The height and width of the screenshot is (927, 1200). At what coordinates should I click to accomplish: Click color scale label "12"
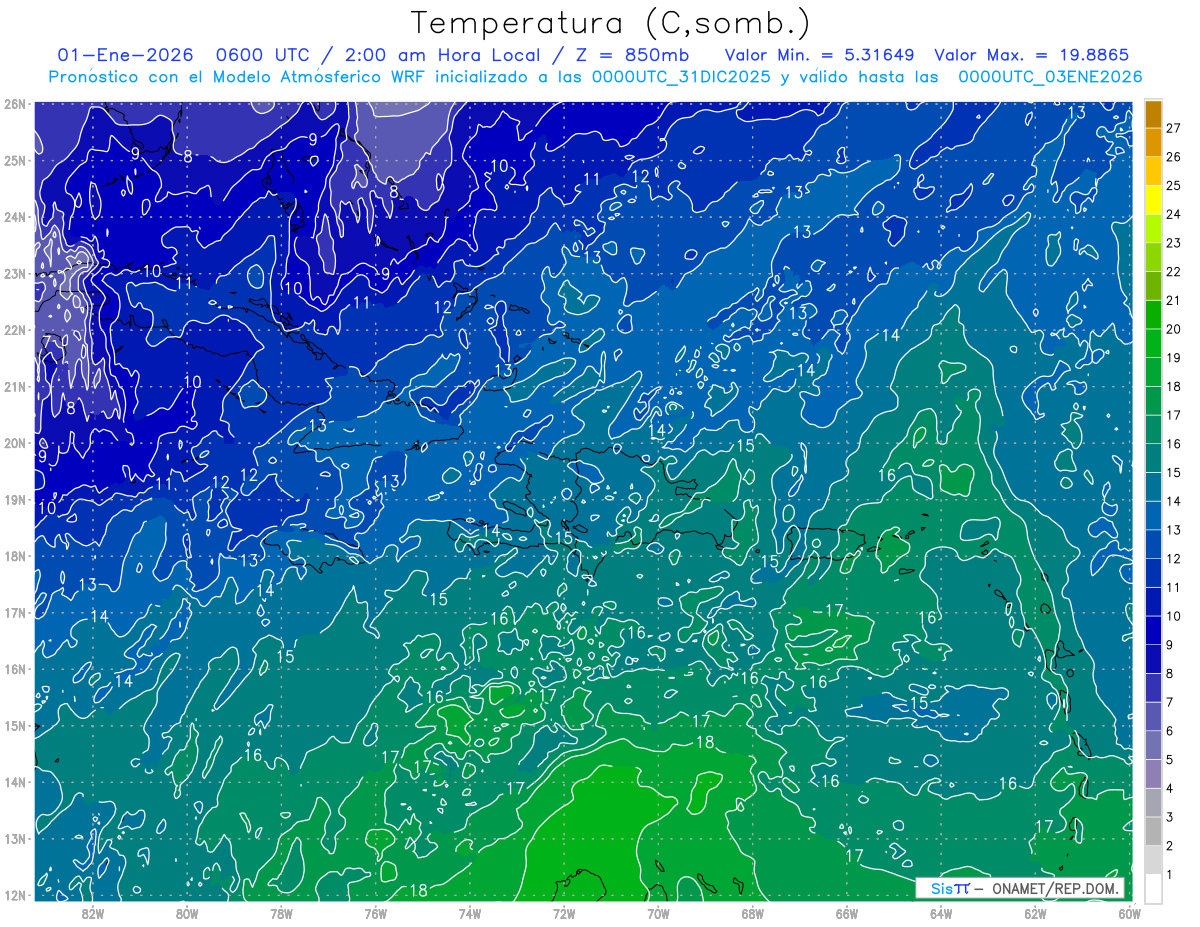(x=1173, y=558)
